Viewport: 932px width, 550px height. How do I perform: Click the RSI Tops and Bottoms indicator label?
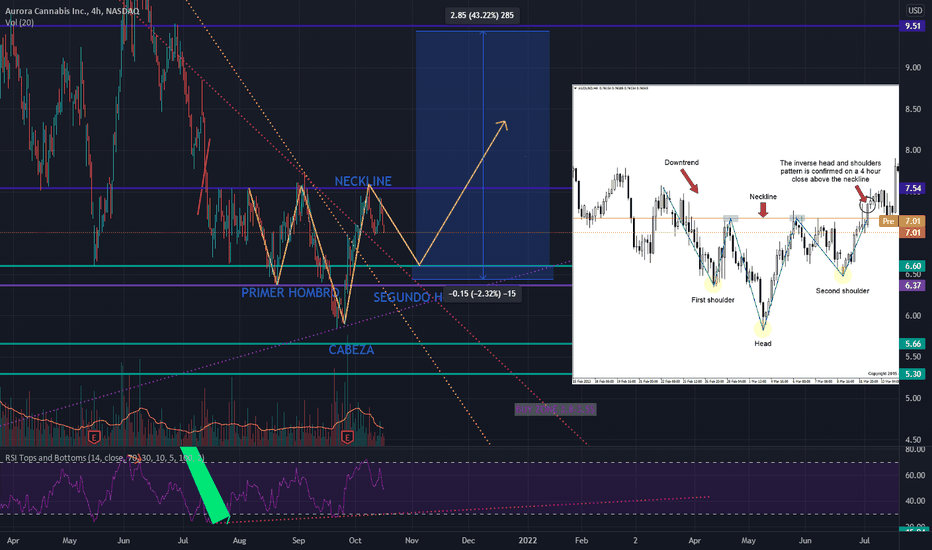tap(105, 458)
